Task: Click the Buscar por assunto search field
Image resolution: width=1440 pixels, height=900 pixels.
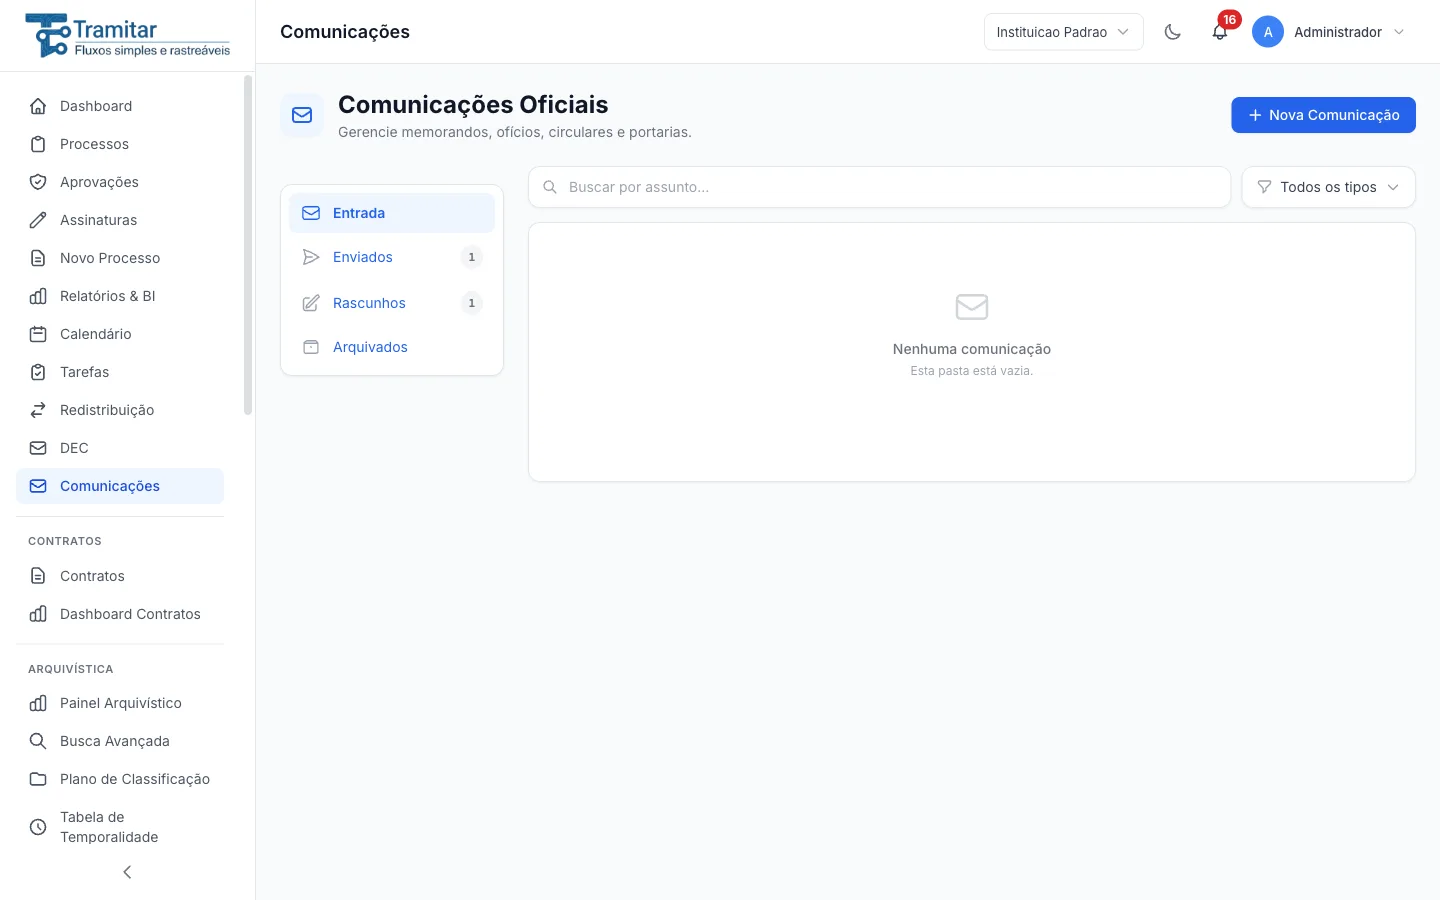Action: tap(879, 187)
